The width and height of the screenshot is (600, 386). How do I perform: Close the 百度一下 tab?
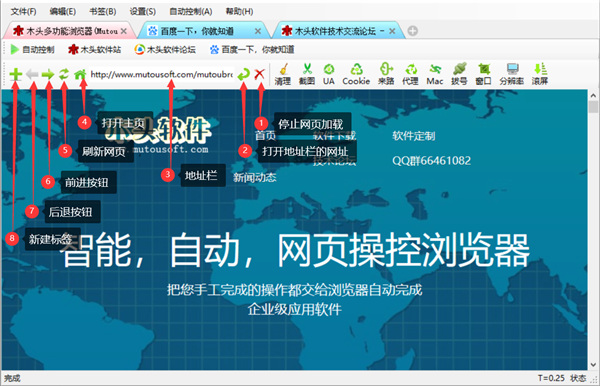pyautogui.click(x=258, y=31)
